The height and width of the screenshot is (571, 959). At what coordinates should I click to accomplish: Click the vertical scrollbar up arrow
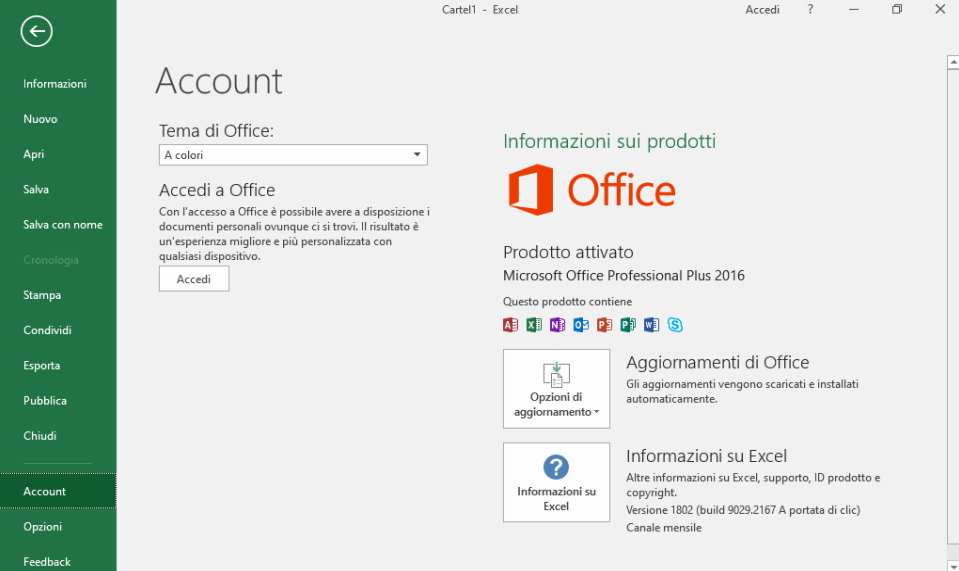click(x=952, y=62)
